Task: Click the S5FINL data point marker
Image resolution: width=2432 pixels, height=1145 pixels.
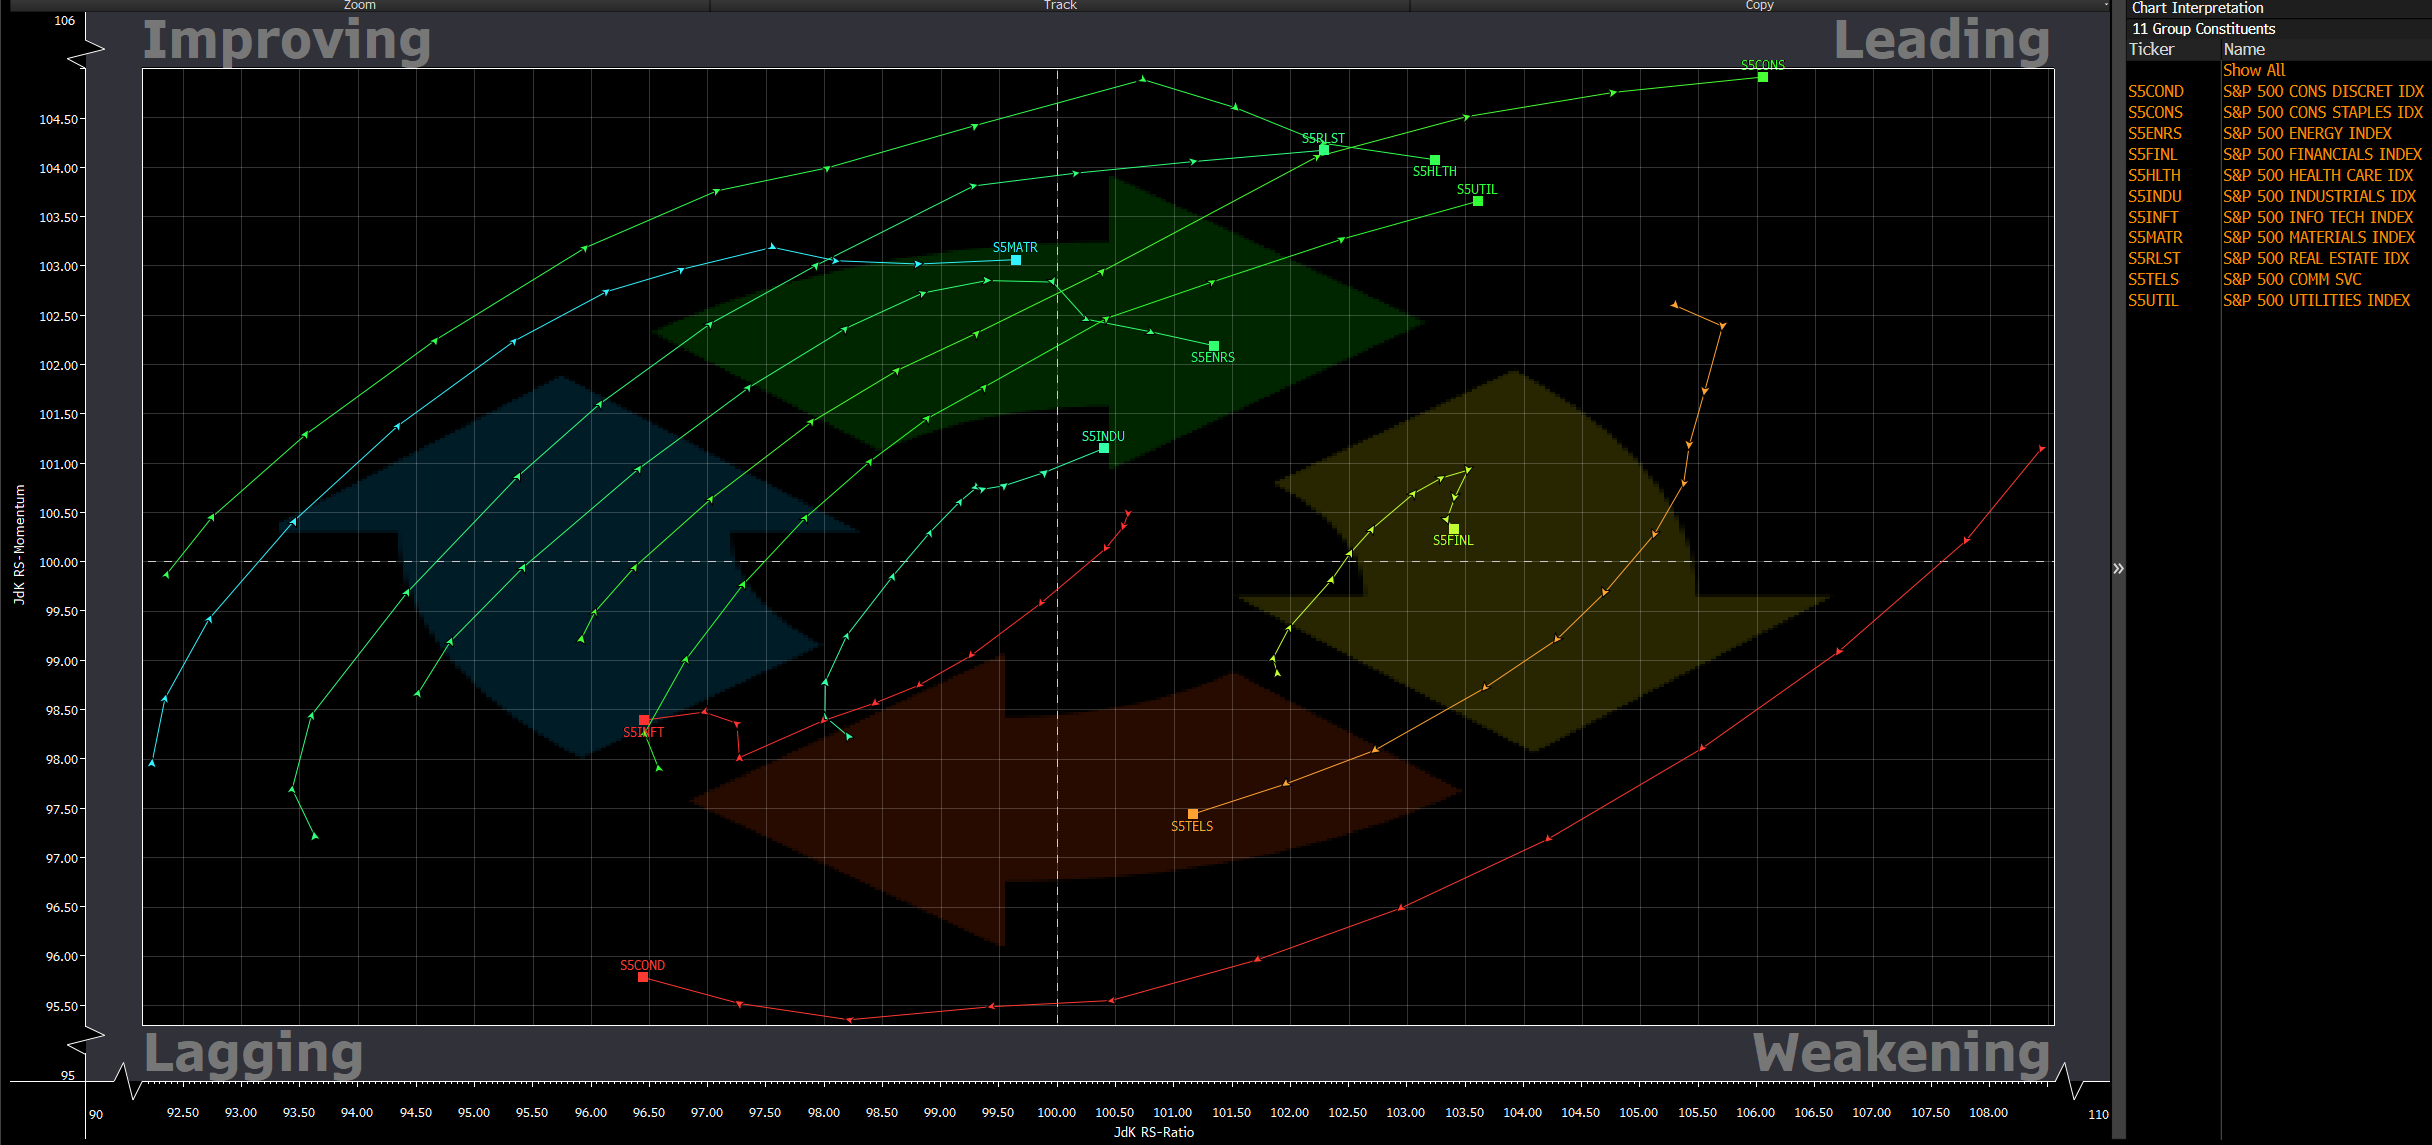Action: click(1454, 529)
